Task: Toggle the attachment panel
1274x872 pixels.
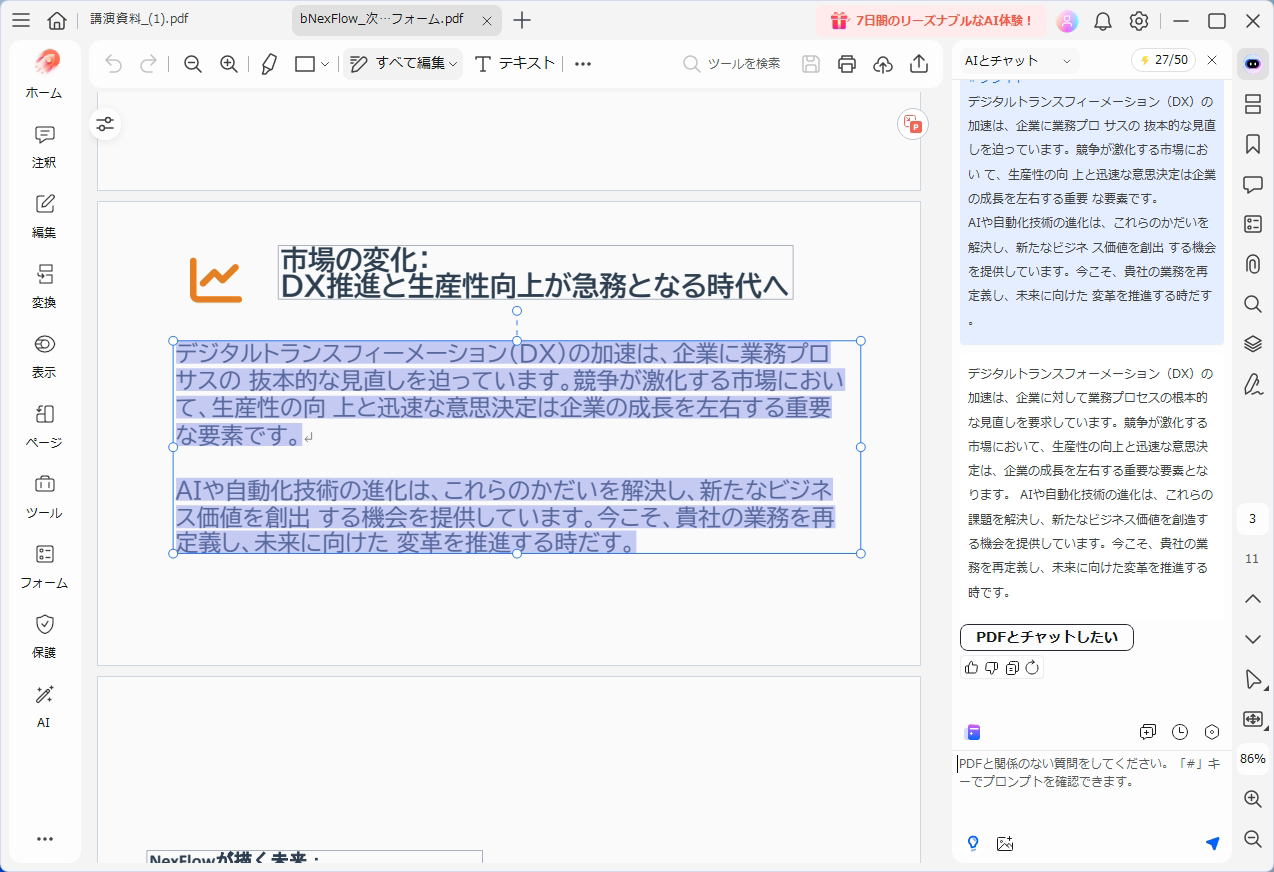Action: pyautogui.click(x=1252, y=263)
